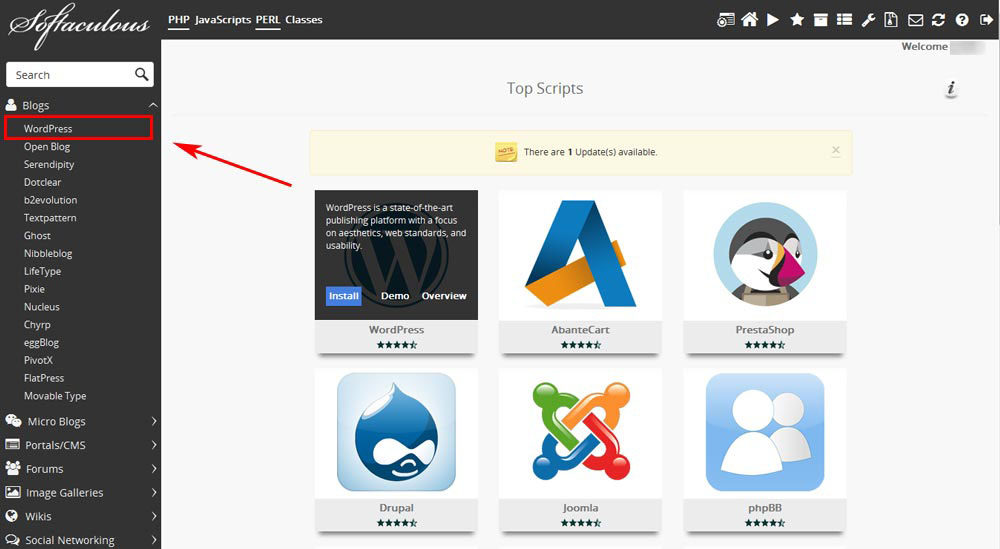
Task: Select WordPress in the Blogs list
Action: pos(48,128)
